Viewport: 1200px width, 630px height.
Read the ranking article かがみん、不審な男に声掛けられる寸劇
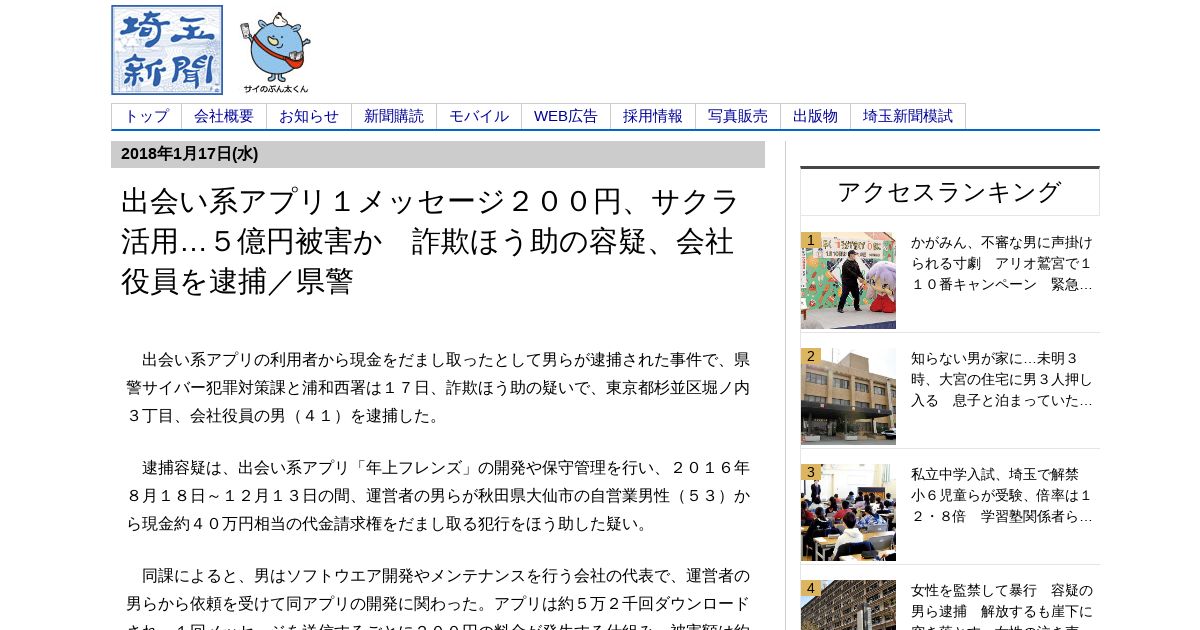coord(1002,263)
